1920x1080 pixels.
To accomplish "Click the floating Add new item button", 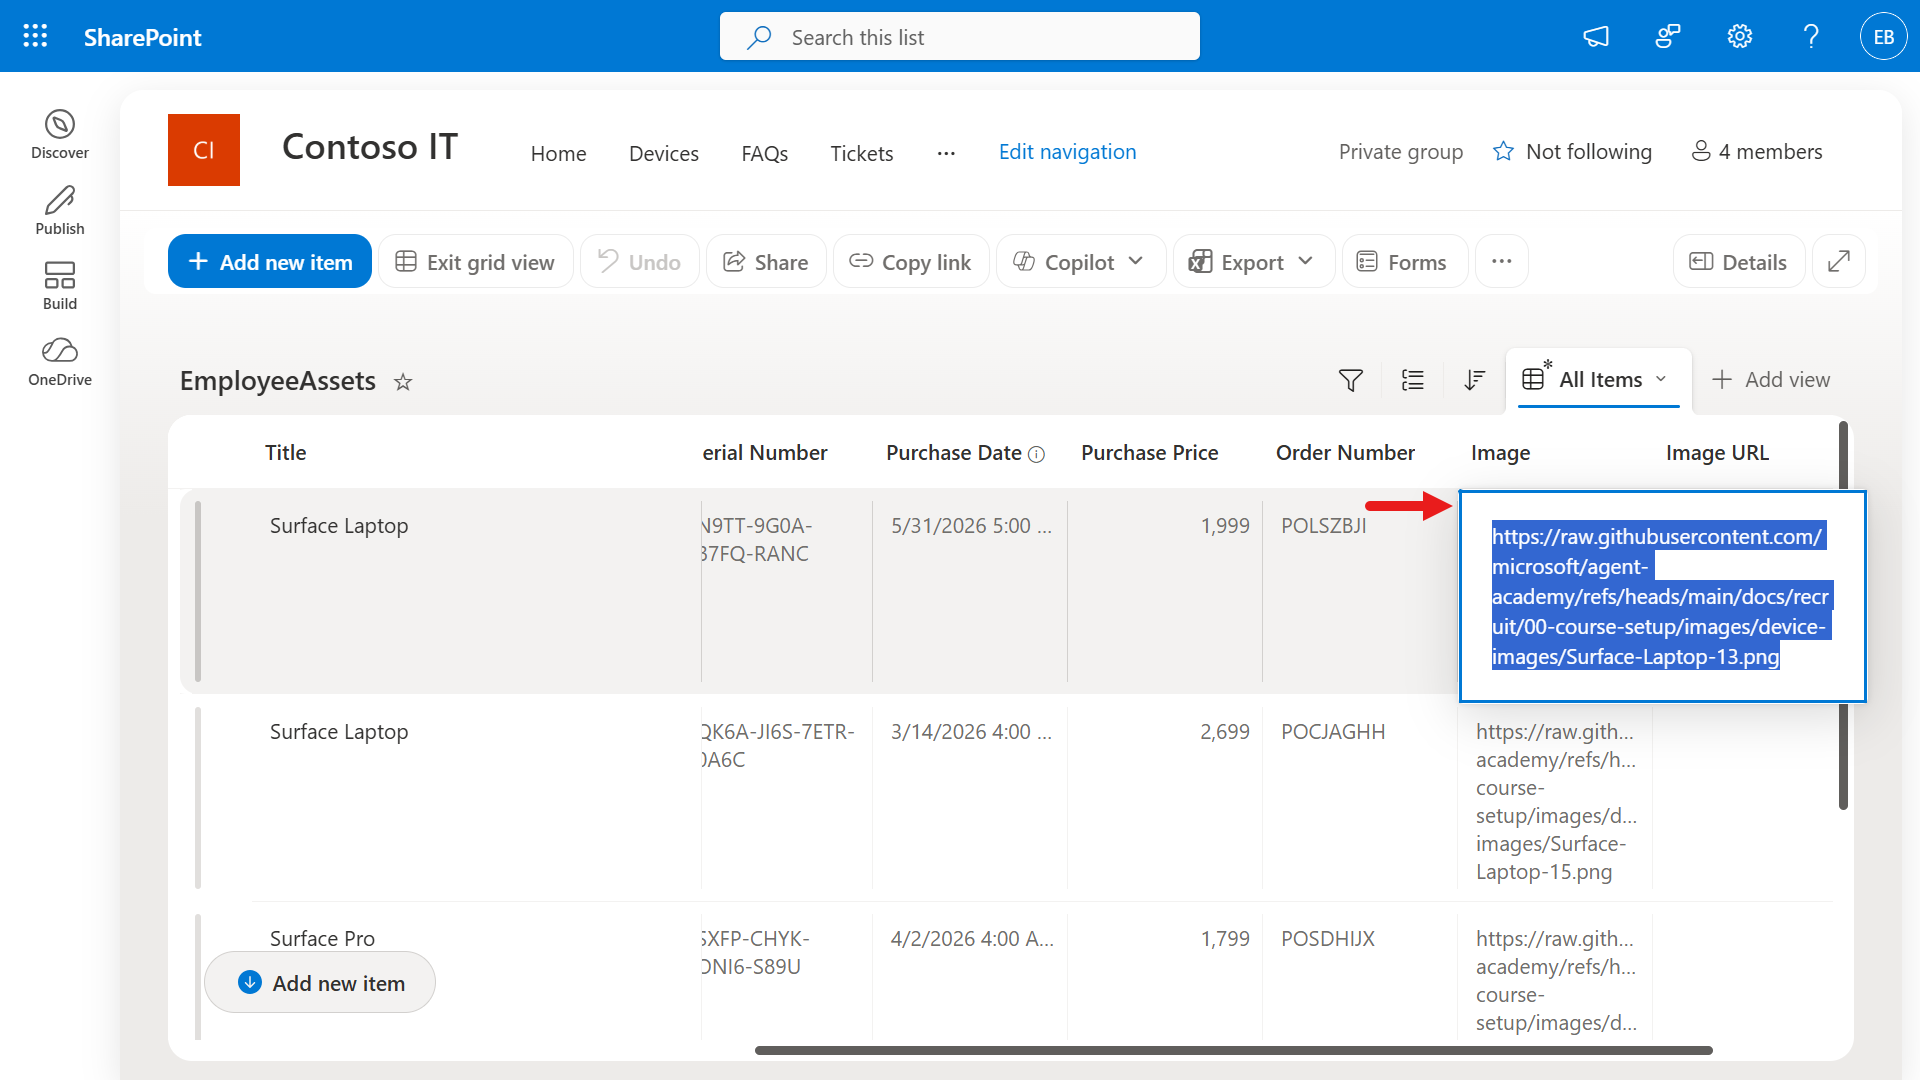I will (320, 983).
